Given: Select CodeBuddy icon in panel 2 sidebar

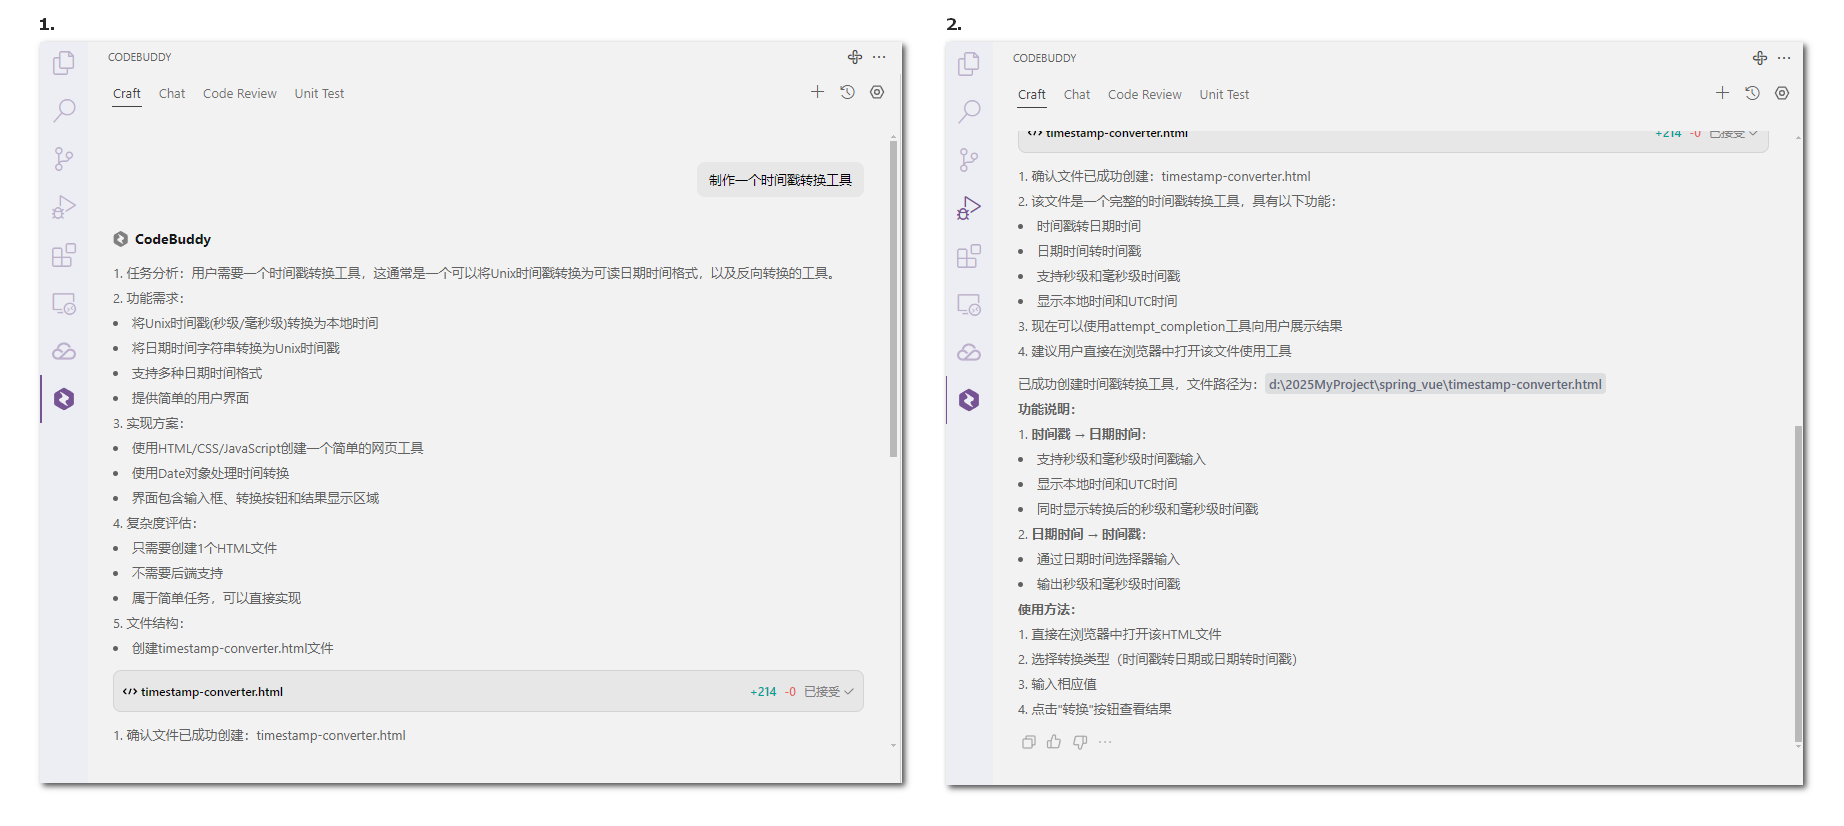Looking at the screenshot, I should click(969, 400).
